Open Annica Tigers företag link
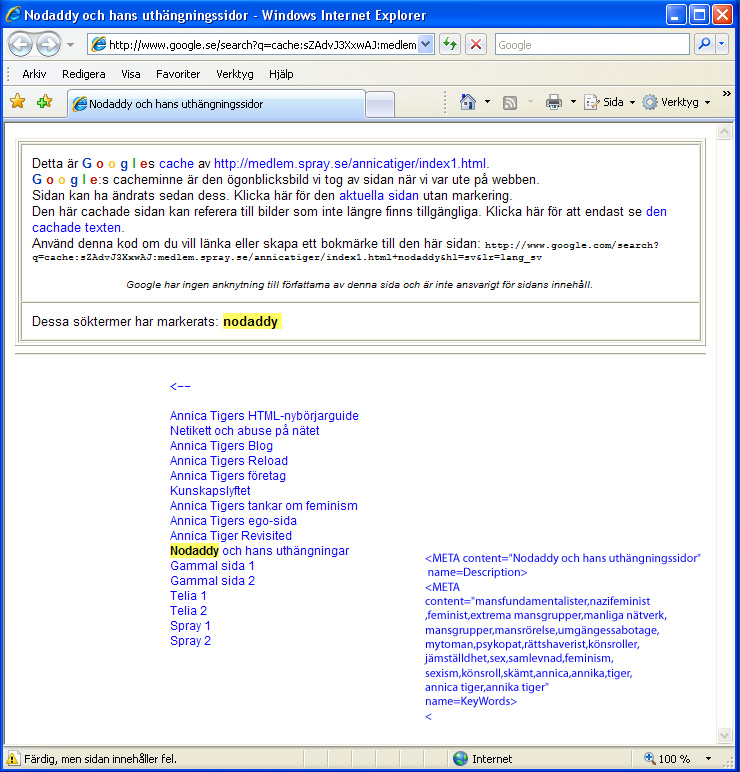This screenshot has width=740, height=772. click(228, 476)
